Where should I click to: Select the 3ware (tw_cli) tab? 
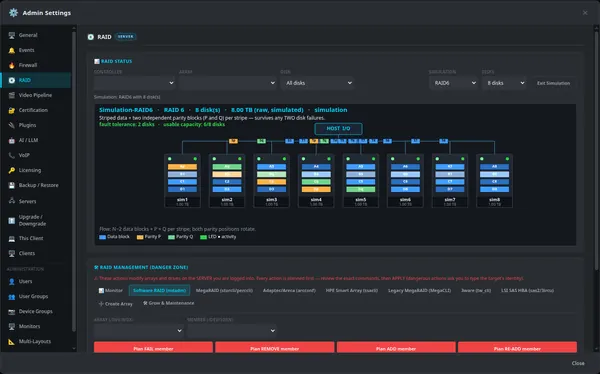[476, 291]
